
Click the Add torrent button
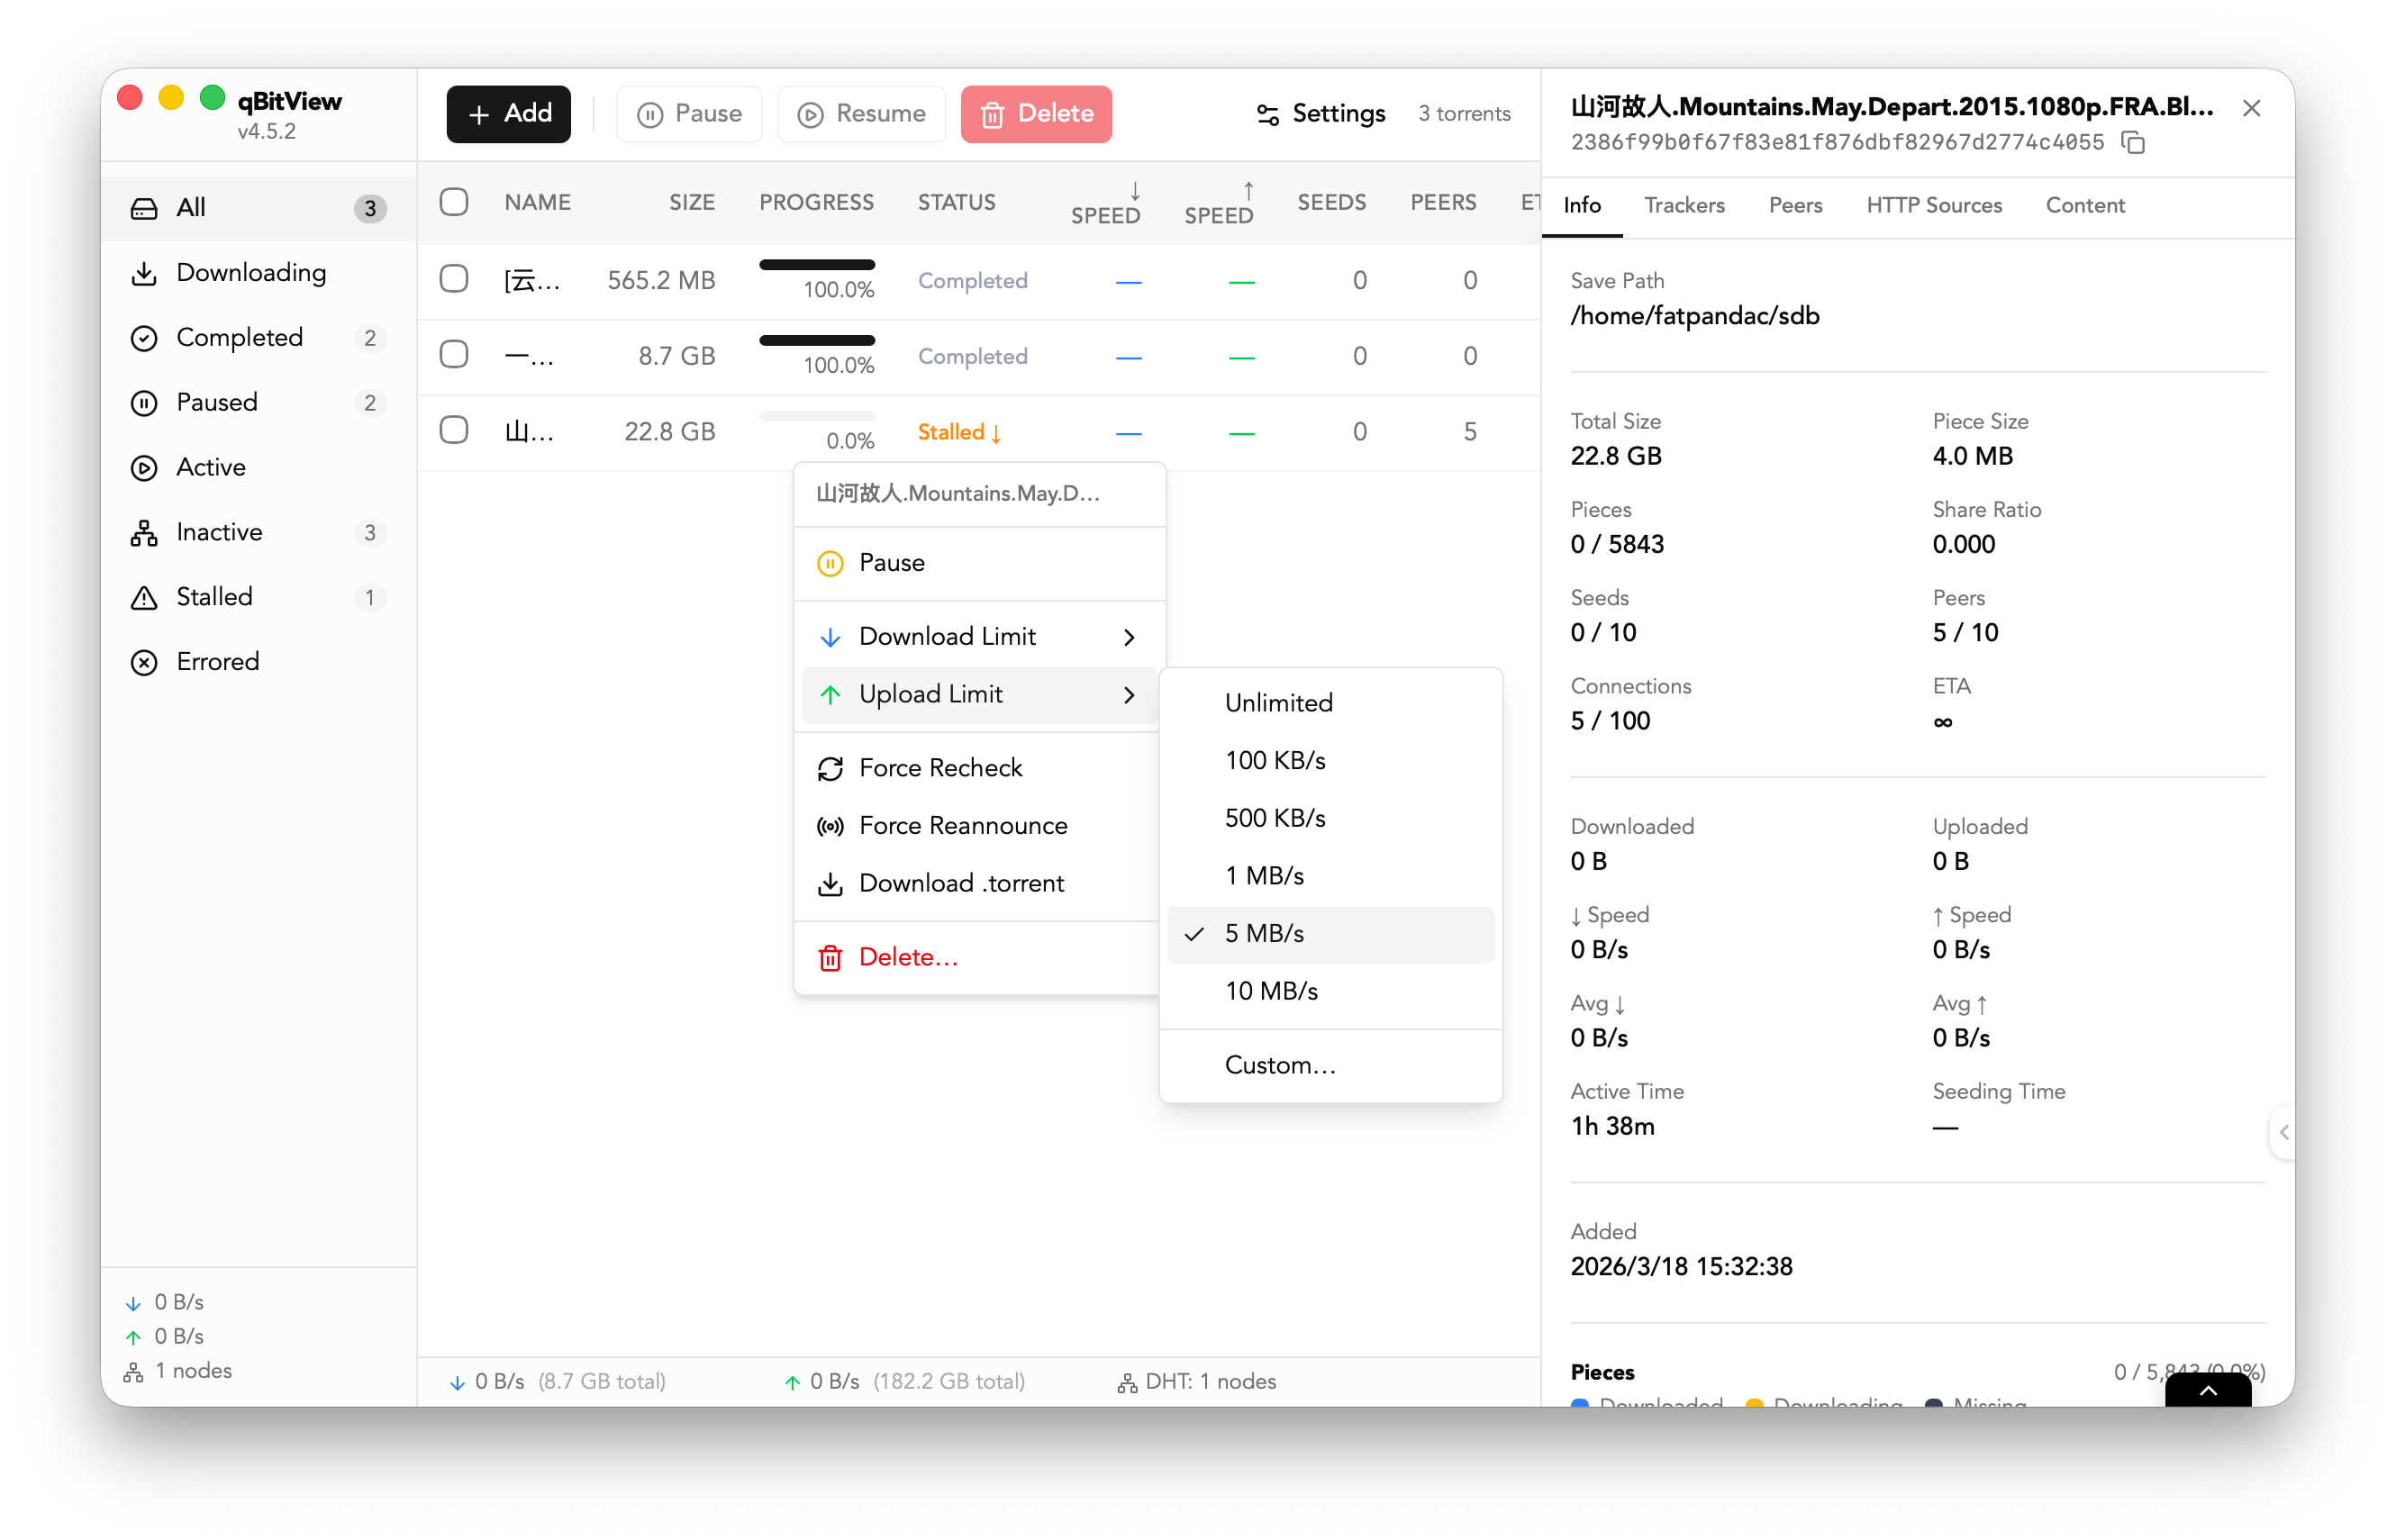click(x=508, y=114)
